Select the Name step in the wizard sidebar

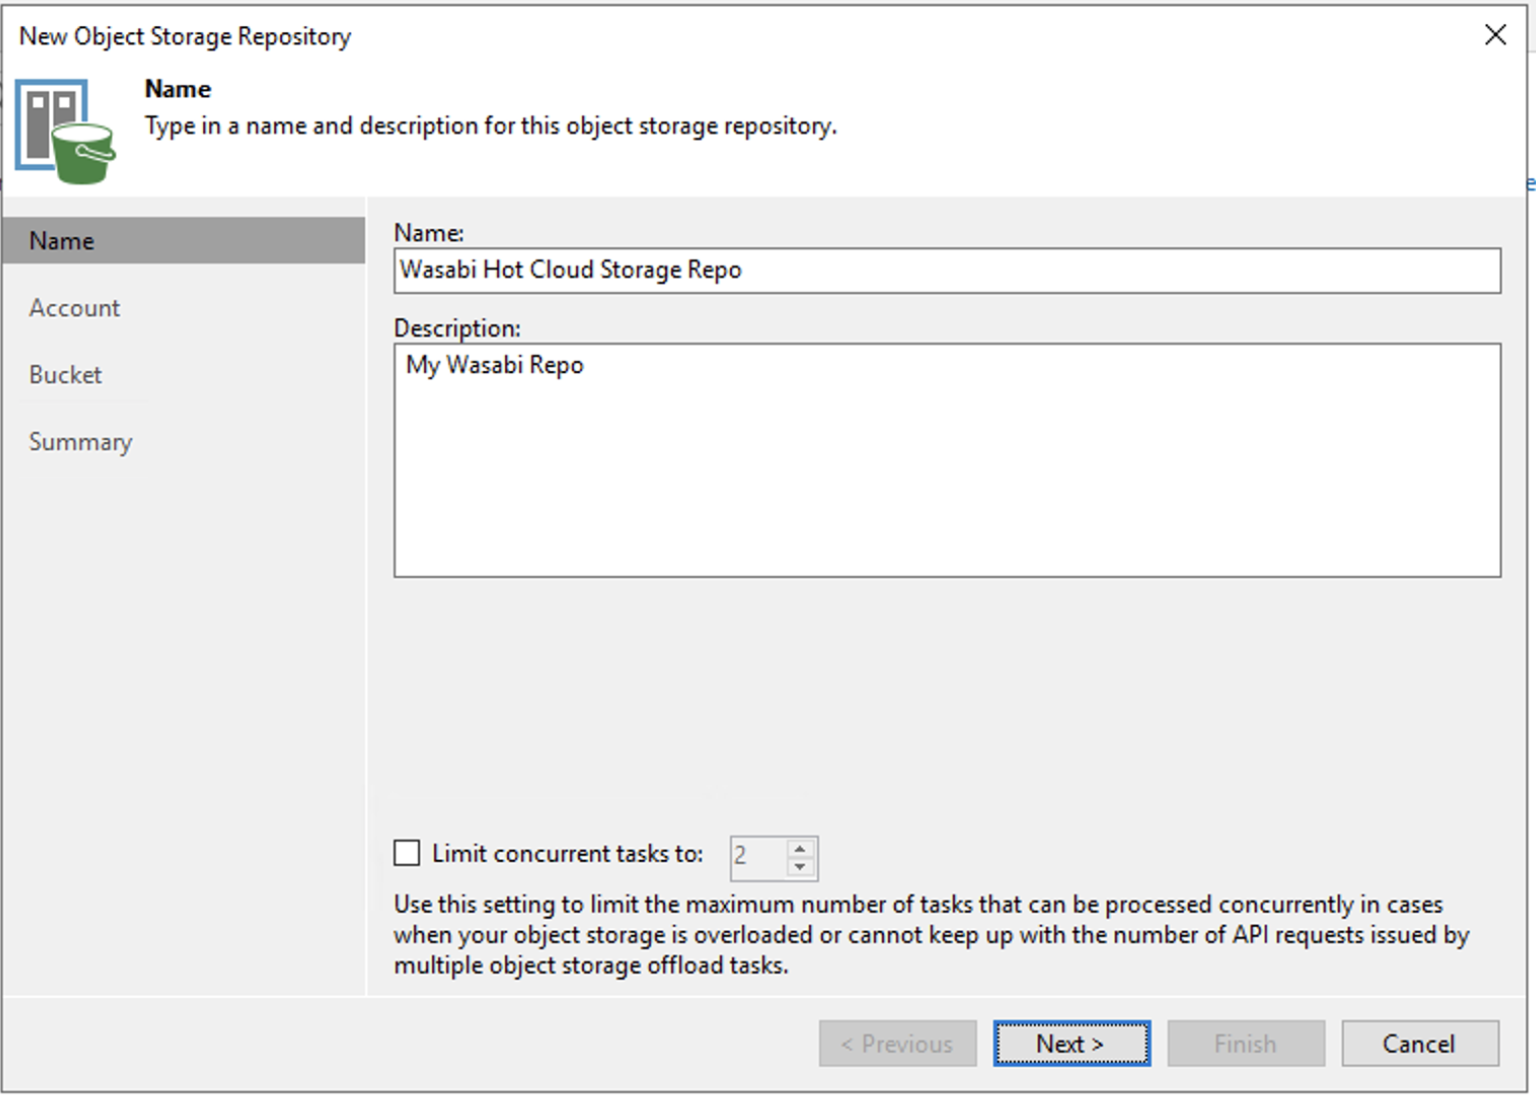(184, 241)
